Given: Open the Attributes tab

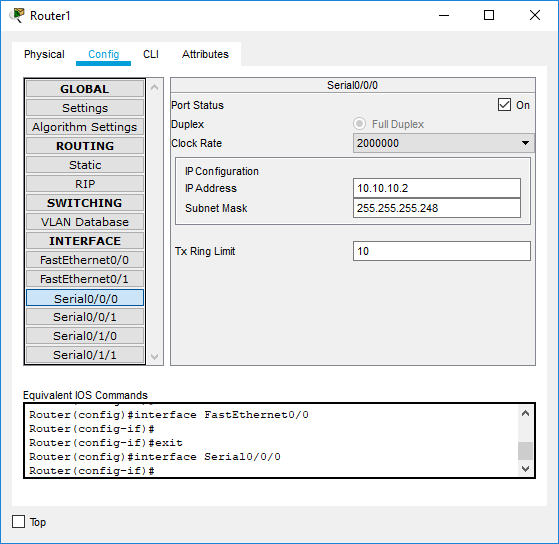Looking at the screenshot, I should [x=205, y=54].
